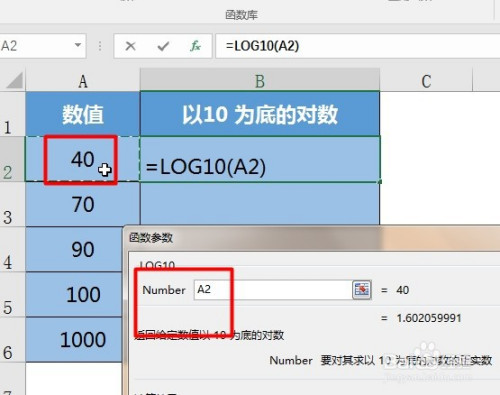
Task: Select empty cell B3 beside 70
Action: (x=260, y=204)
